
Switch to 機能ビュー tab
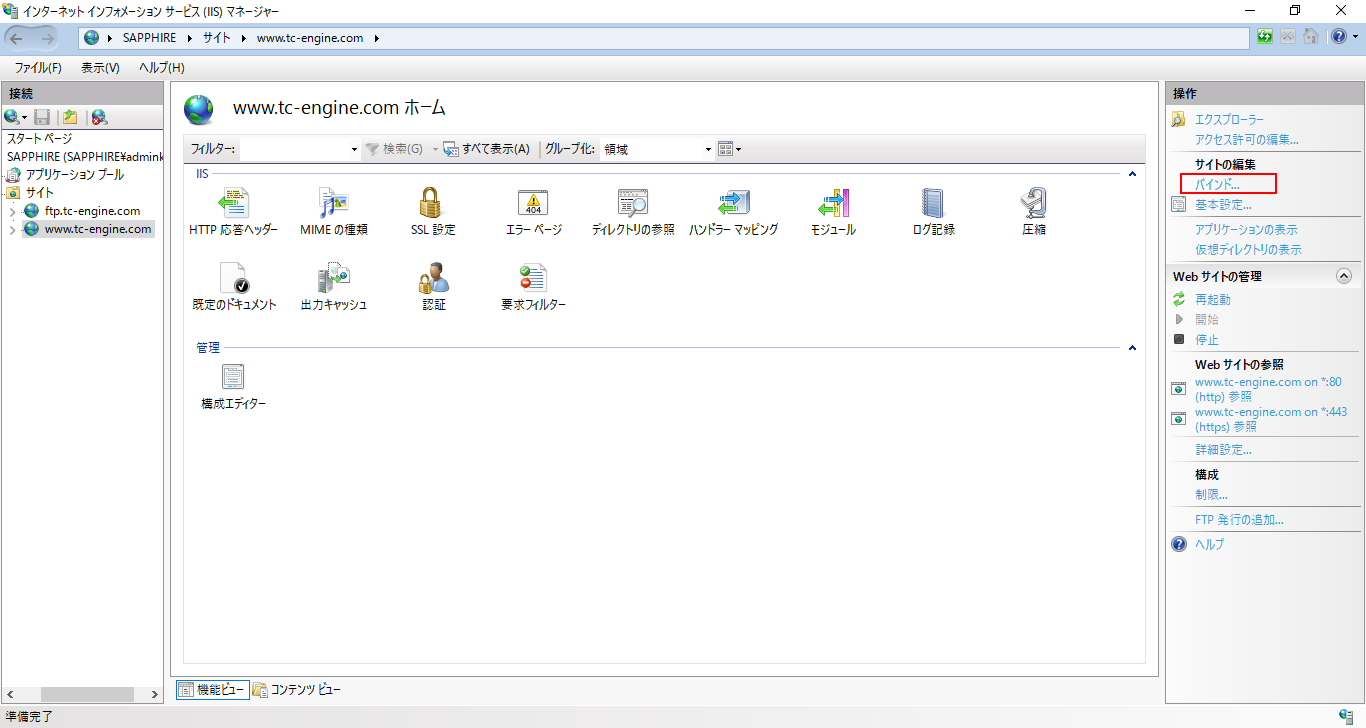click(211, 689)
